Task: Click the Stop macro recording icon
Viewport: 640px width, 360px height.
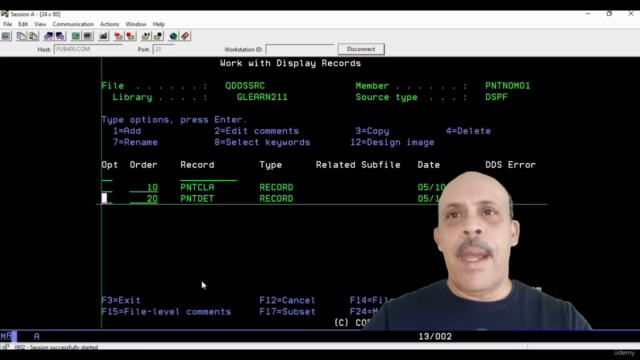Action: (131, 36)
